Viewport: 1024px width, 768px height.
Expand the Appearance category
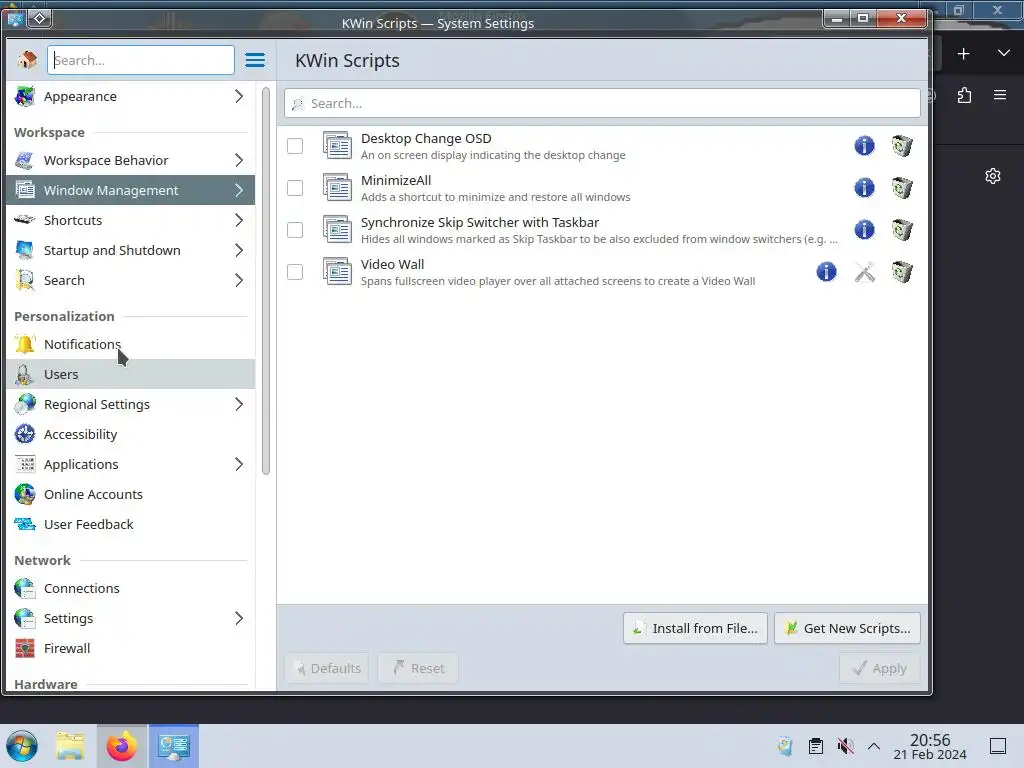(x=239, y=96)
